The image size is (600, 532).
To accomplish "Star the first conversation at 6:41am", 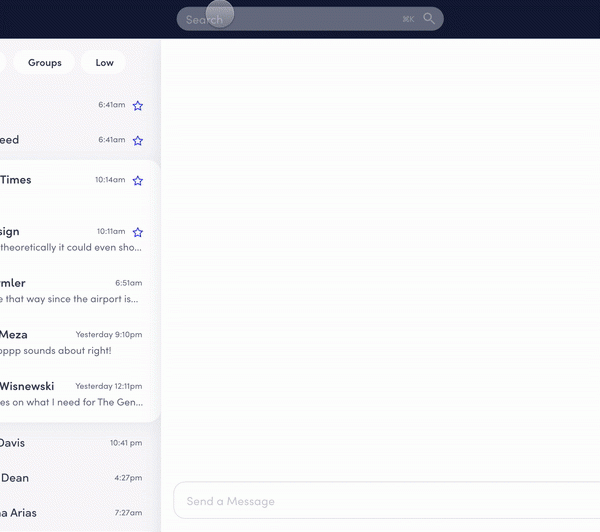I will (x=138, y=105).
